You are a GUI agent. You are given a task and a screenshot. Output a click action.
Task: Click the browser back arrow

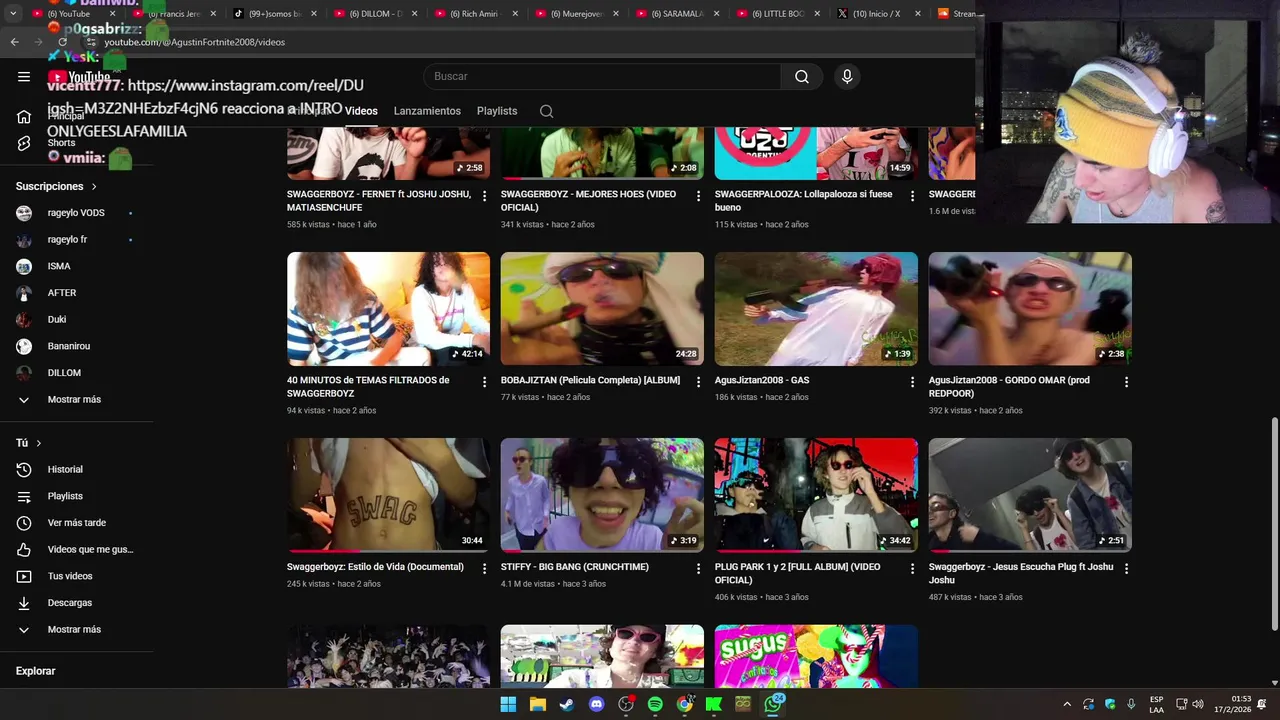click(x=14, y=42)
